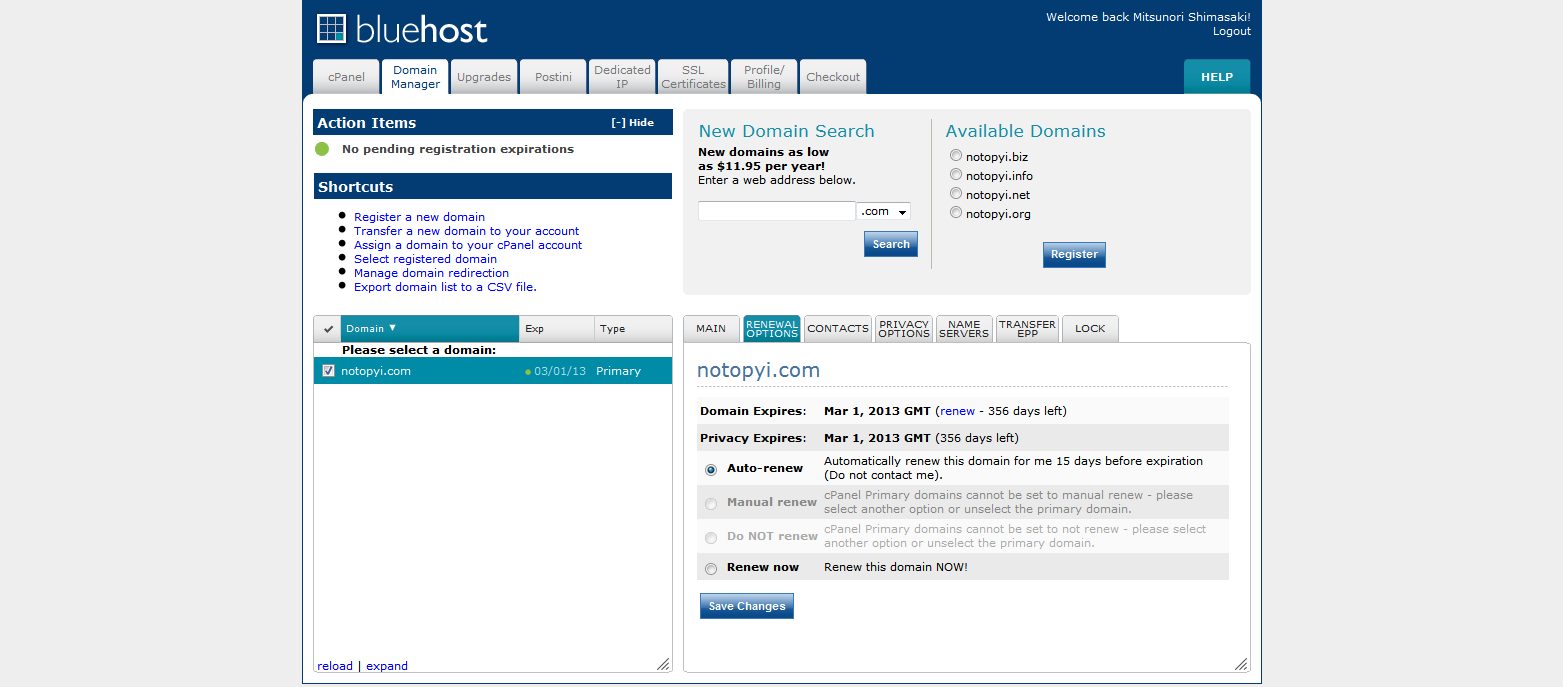This screenshot has height=687, width=1563.
Task: Grab the details panel resize handle
Action: (1241, 664)
